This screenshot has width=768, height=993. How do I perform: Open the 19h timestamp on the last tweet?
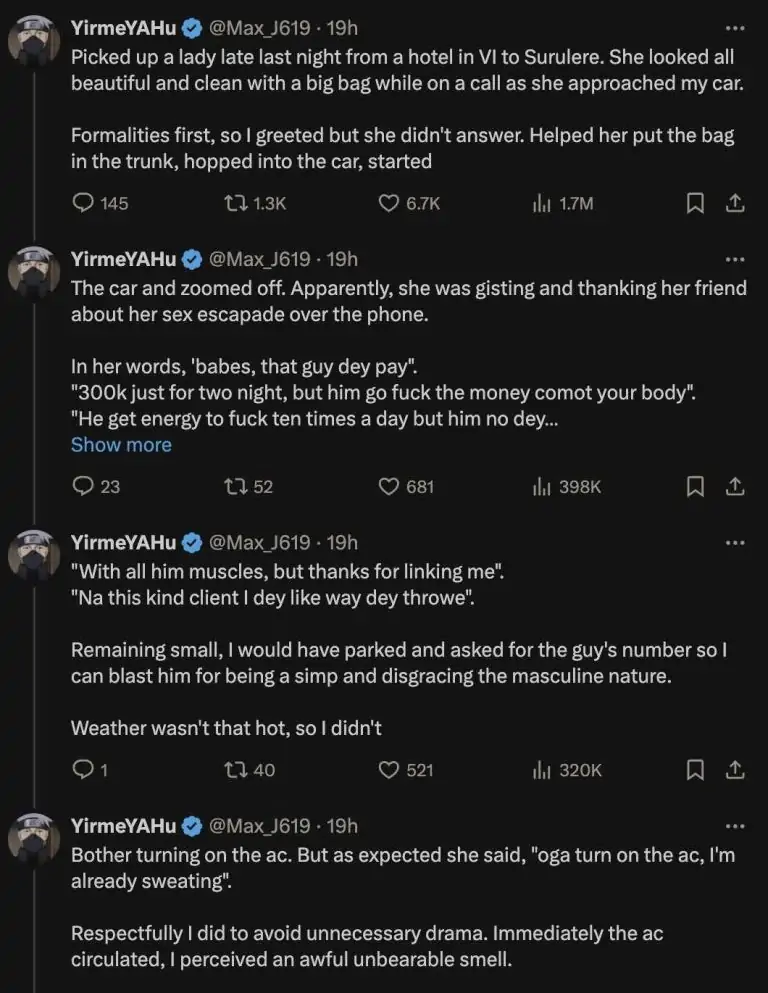coord(342,826)
